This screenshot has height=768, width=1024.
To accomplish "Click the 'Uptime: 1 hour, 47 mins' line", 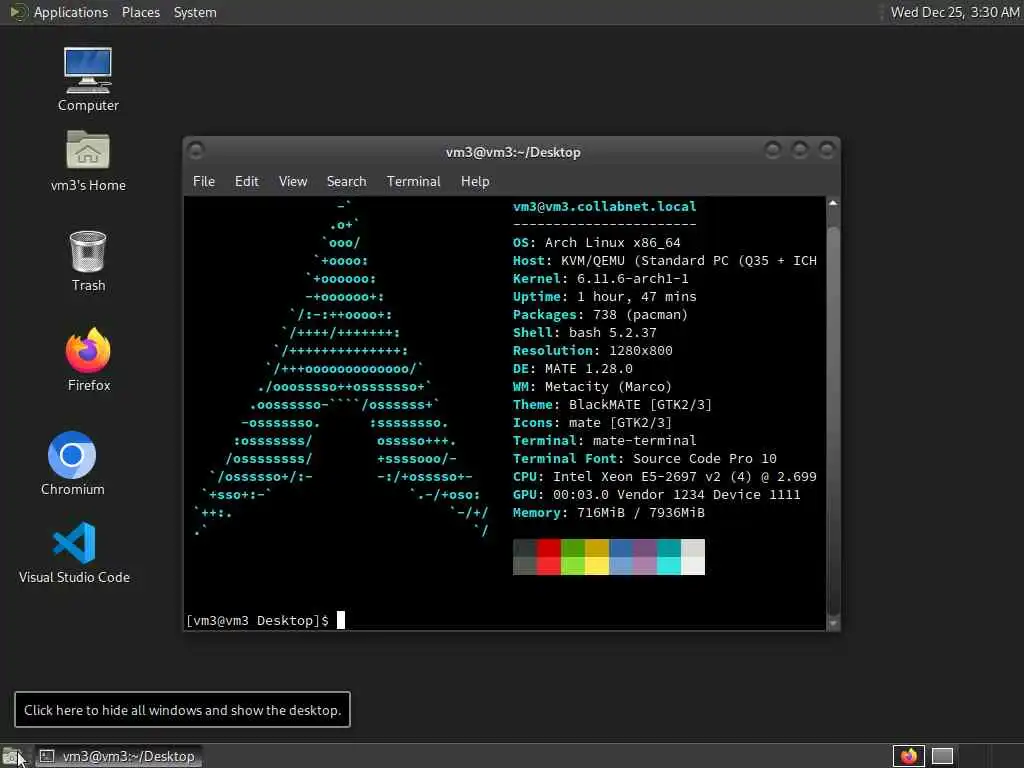I will tap(604, 296).
